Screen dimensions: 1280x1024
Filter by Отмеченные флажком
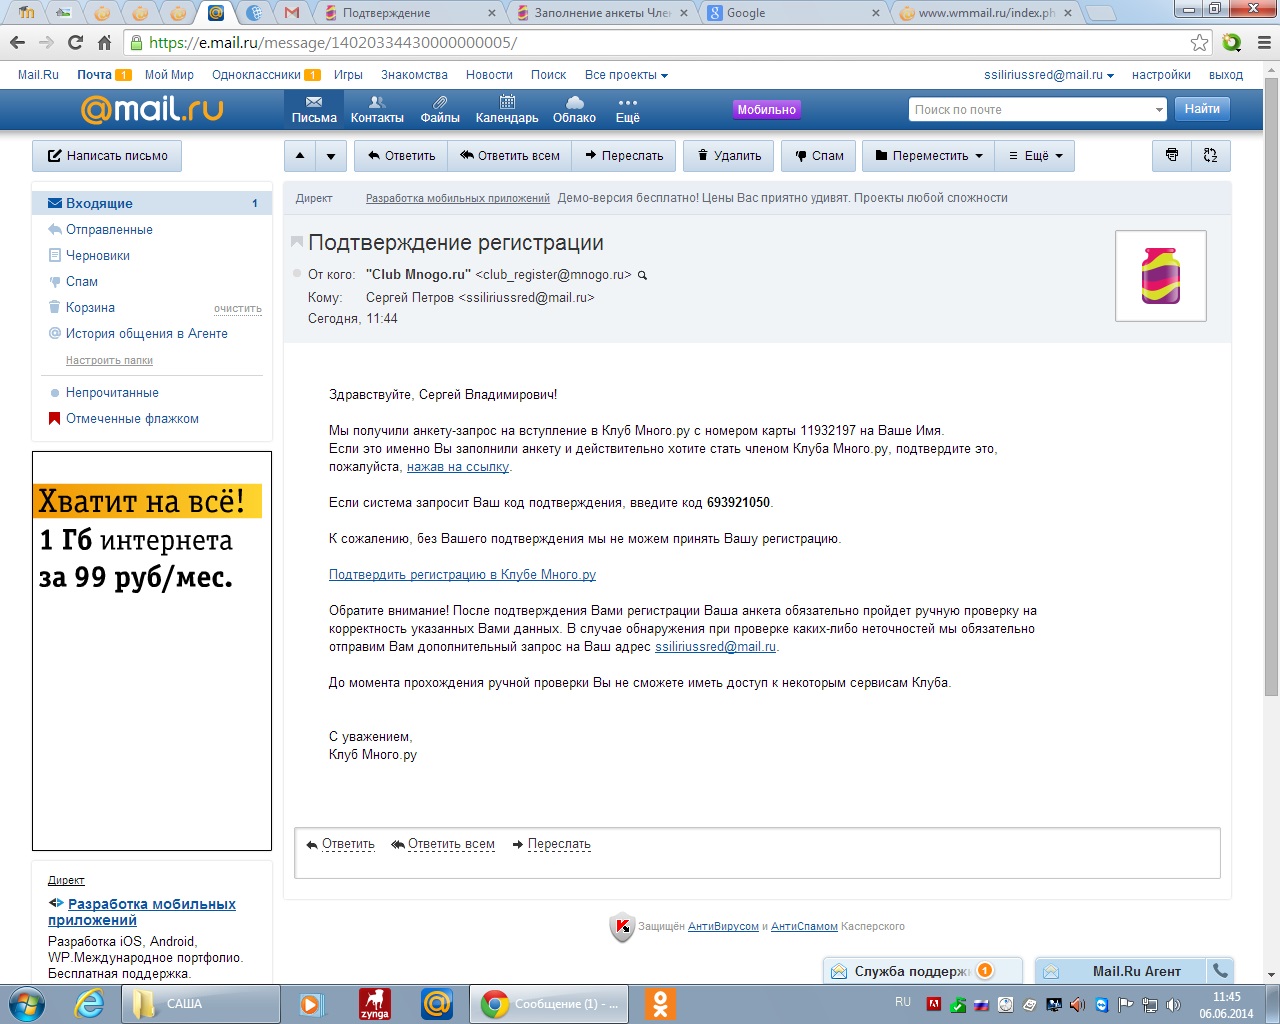132,418
